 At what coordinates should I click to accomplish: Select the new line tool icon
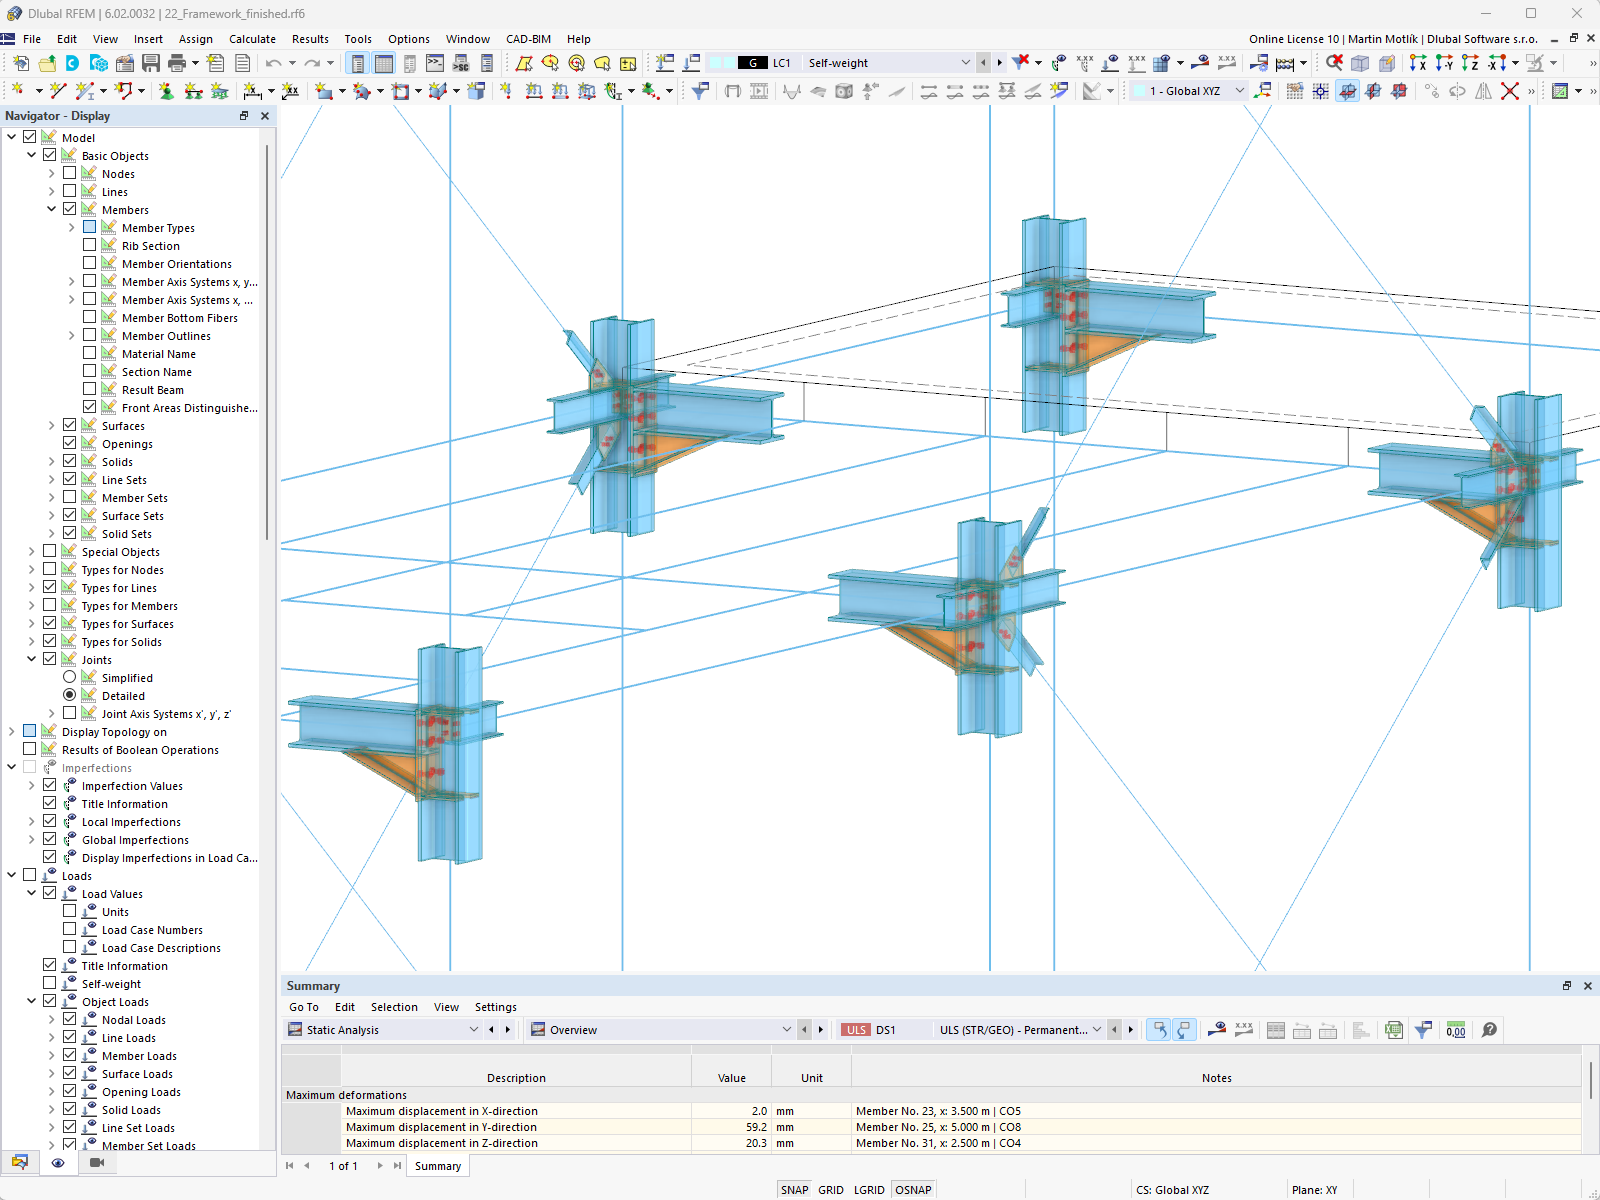tap(58, 91)
